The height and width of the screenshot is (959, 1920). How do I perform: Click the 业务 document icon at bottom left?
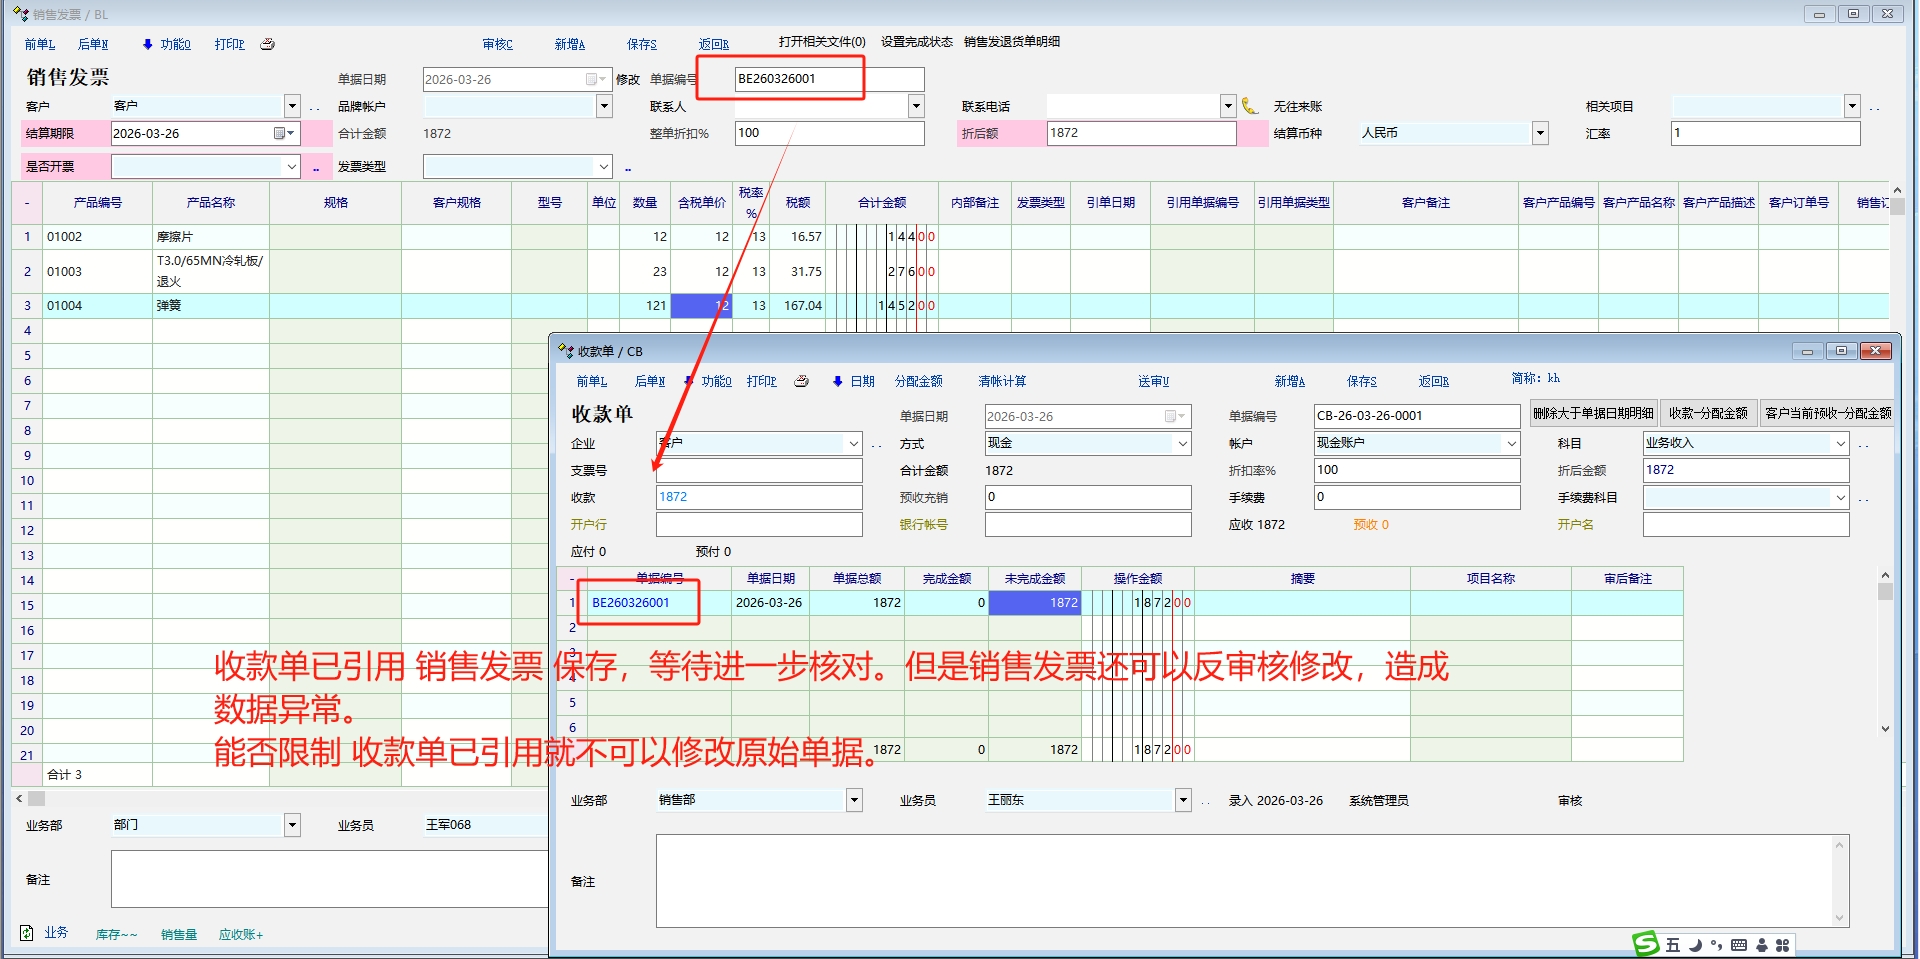27,933
